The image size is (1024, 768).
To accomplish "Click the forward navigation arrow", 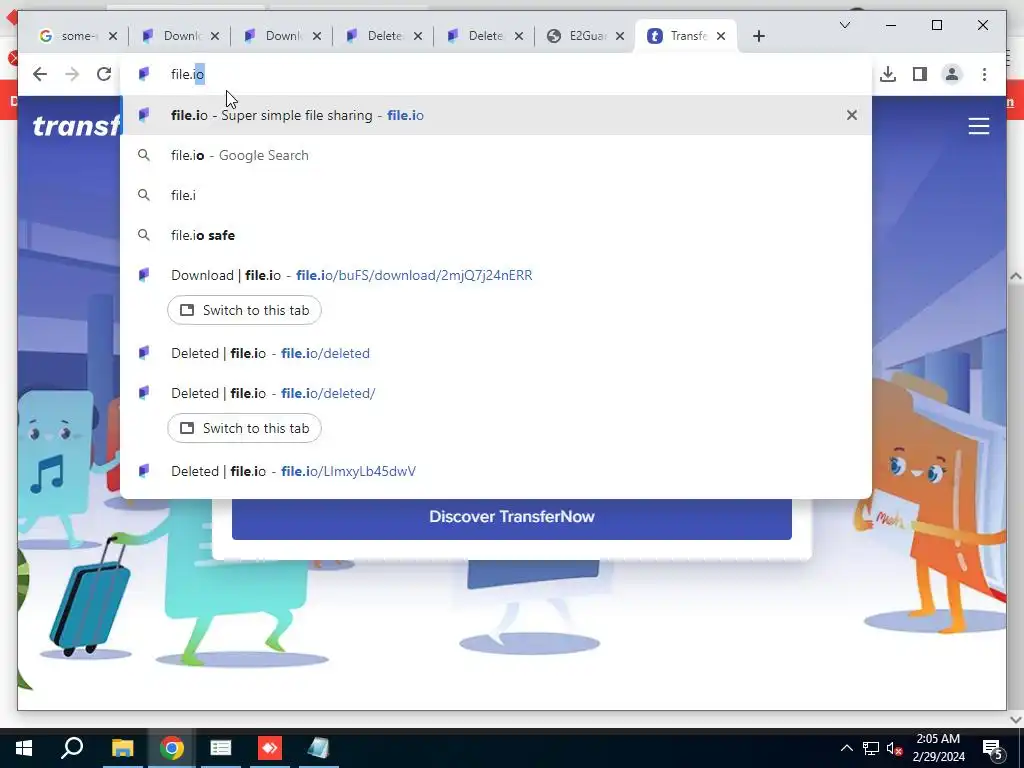I will click(x=72, y=74).
